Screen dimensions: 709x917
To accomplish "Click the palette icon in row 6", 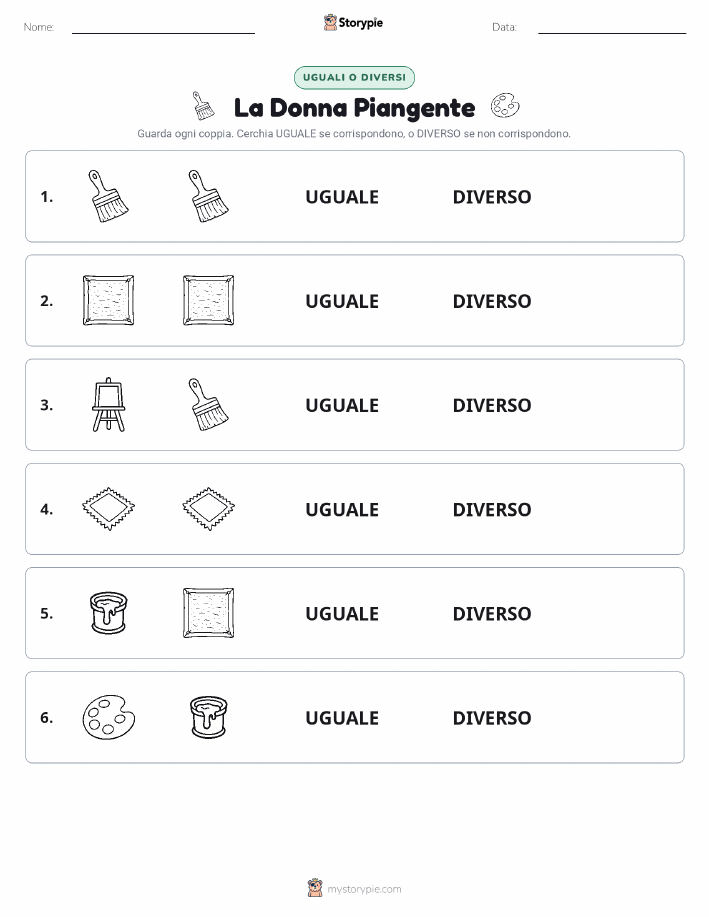I will [108, 717].
